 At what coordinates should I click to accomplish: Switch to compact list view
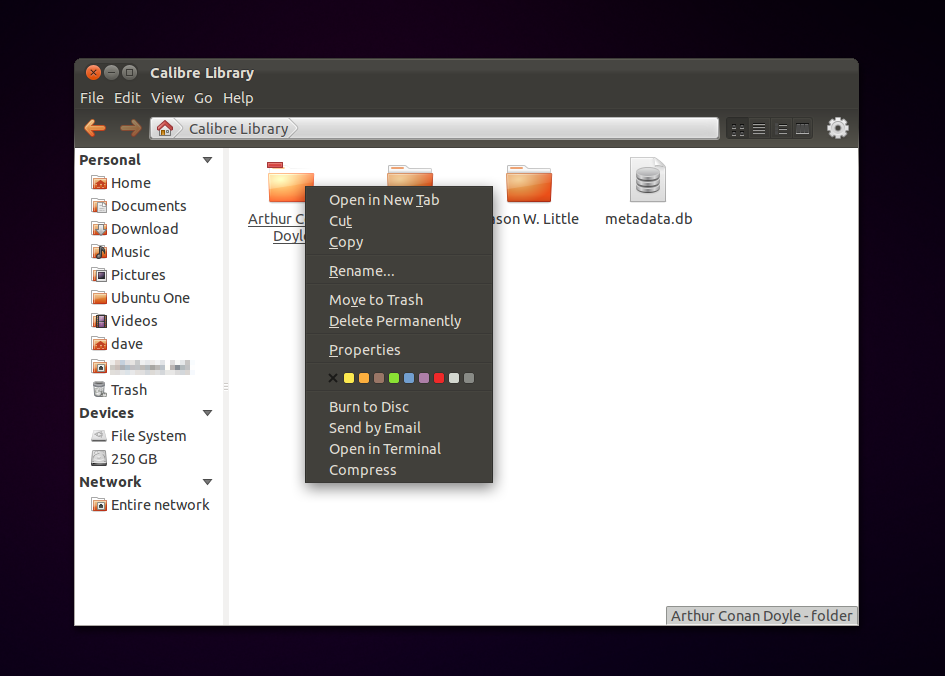tap(782, 128)
